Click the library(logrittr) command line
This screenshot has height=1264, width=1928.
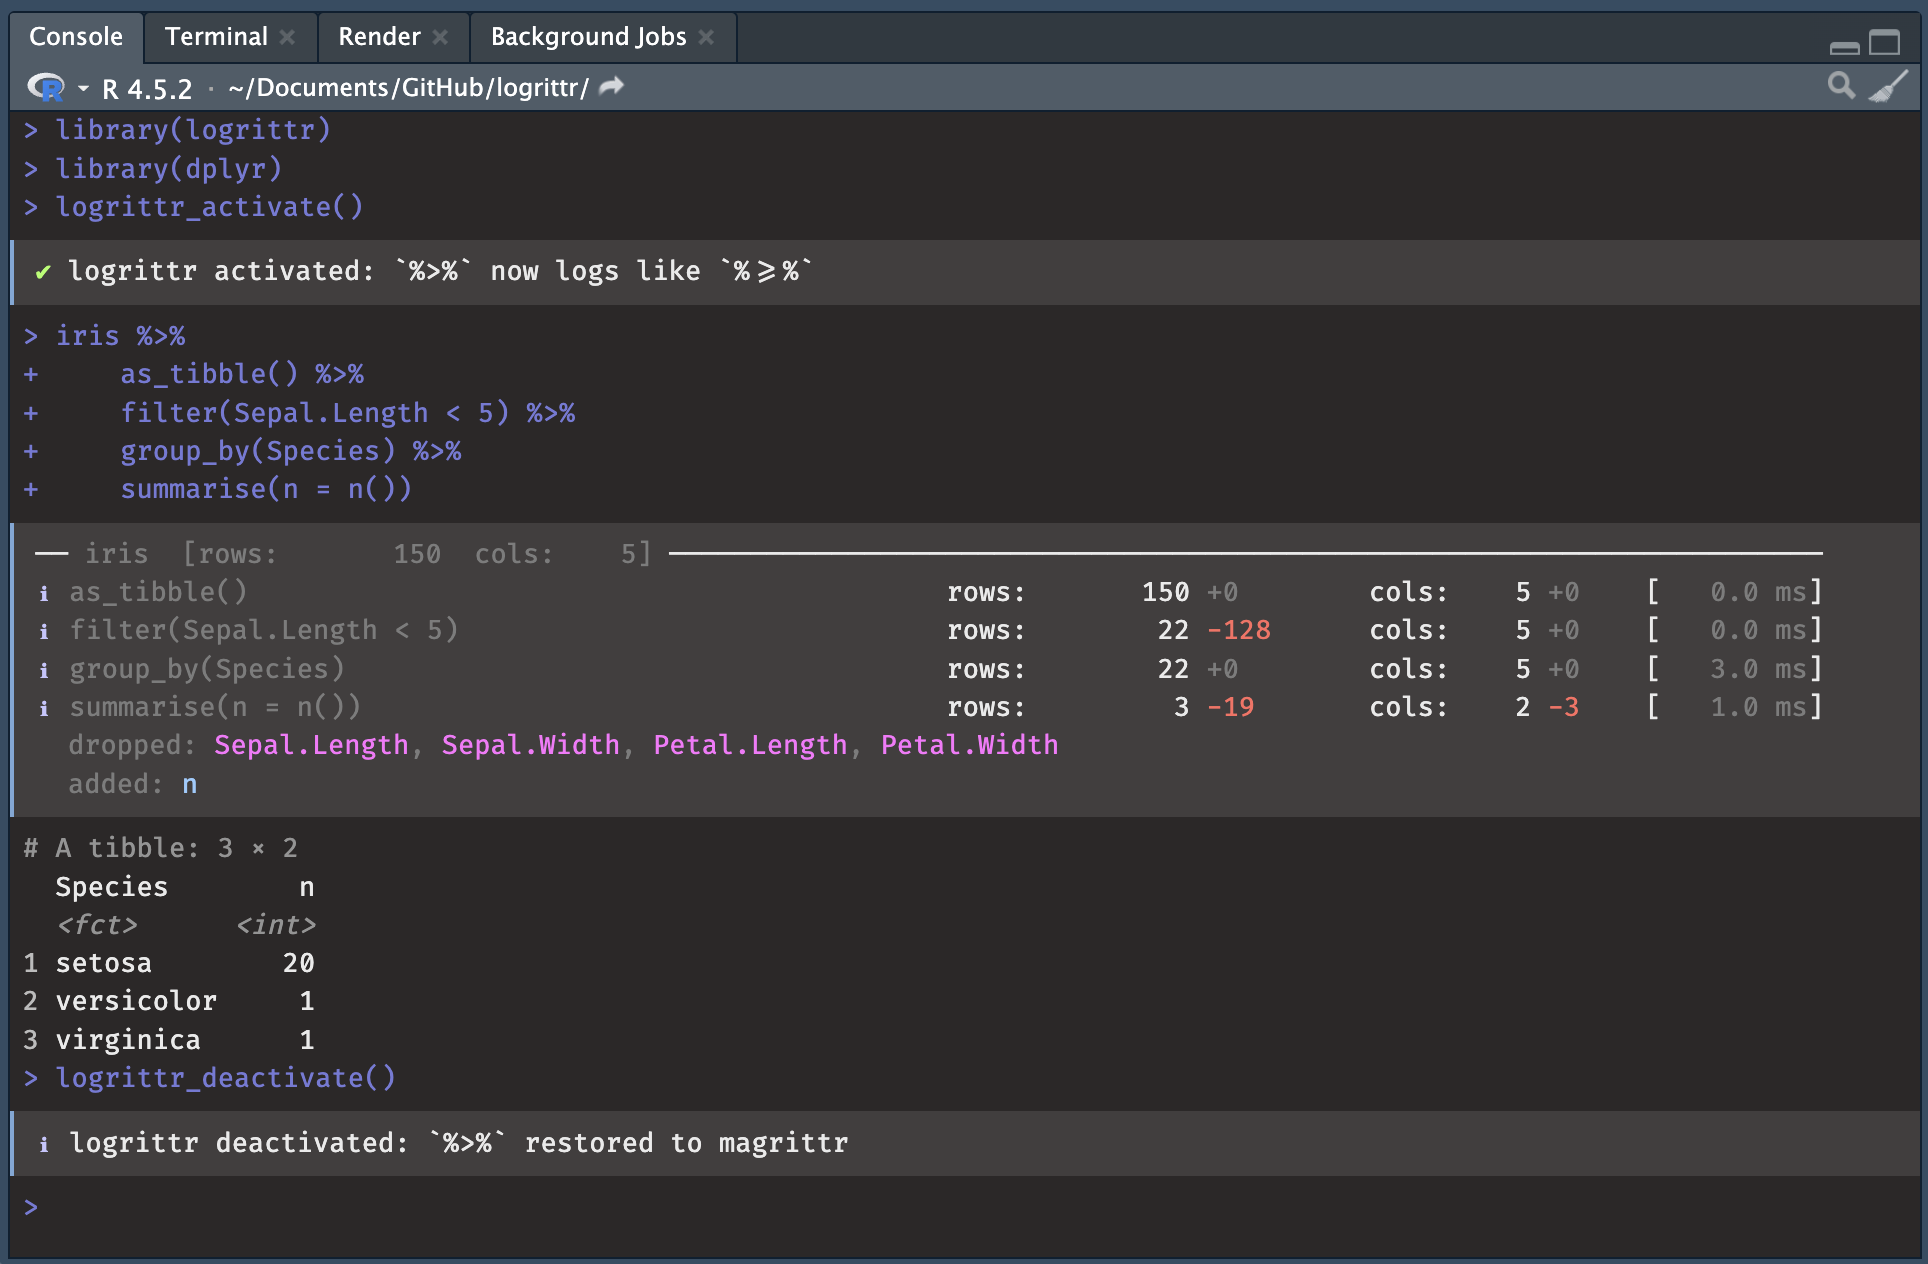click(193, 130)
